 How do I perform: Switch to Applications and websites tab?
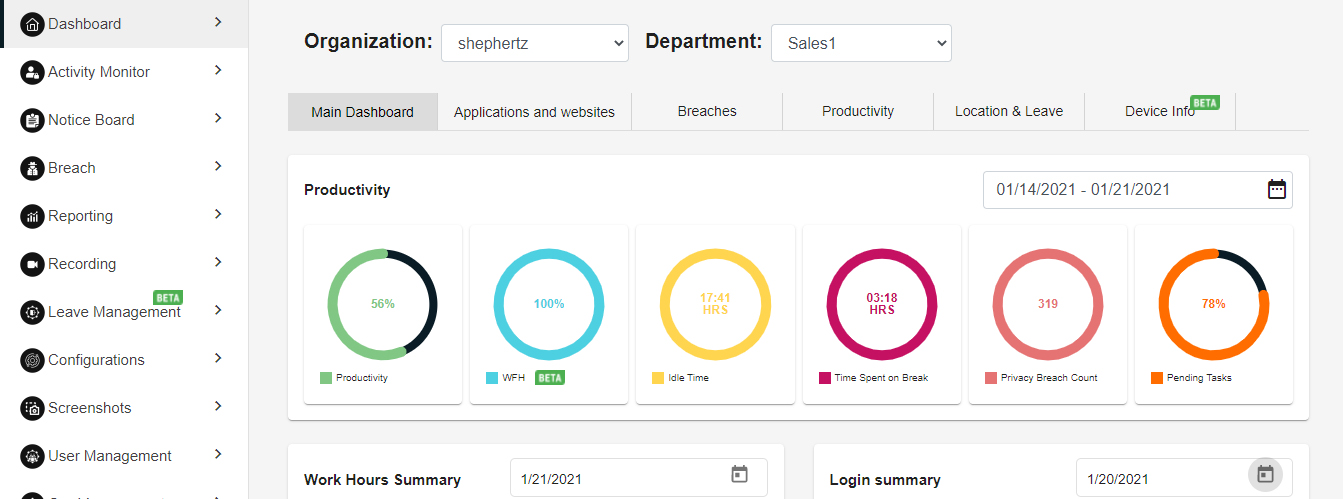(534, 112)
